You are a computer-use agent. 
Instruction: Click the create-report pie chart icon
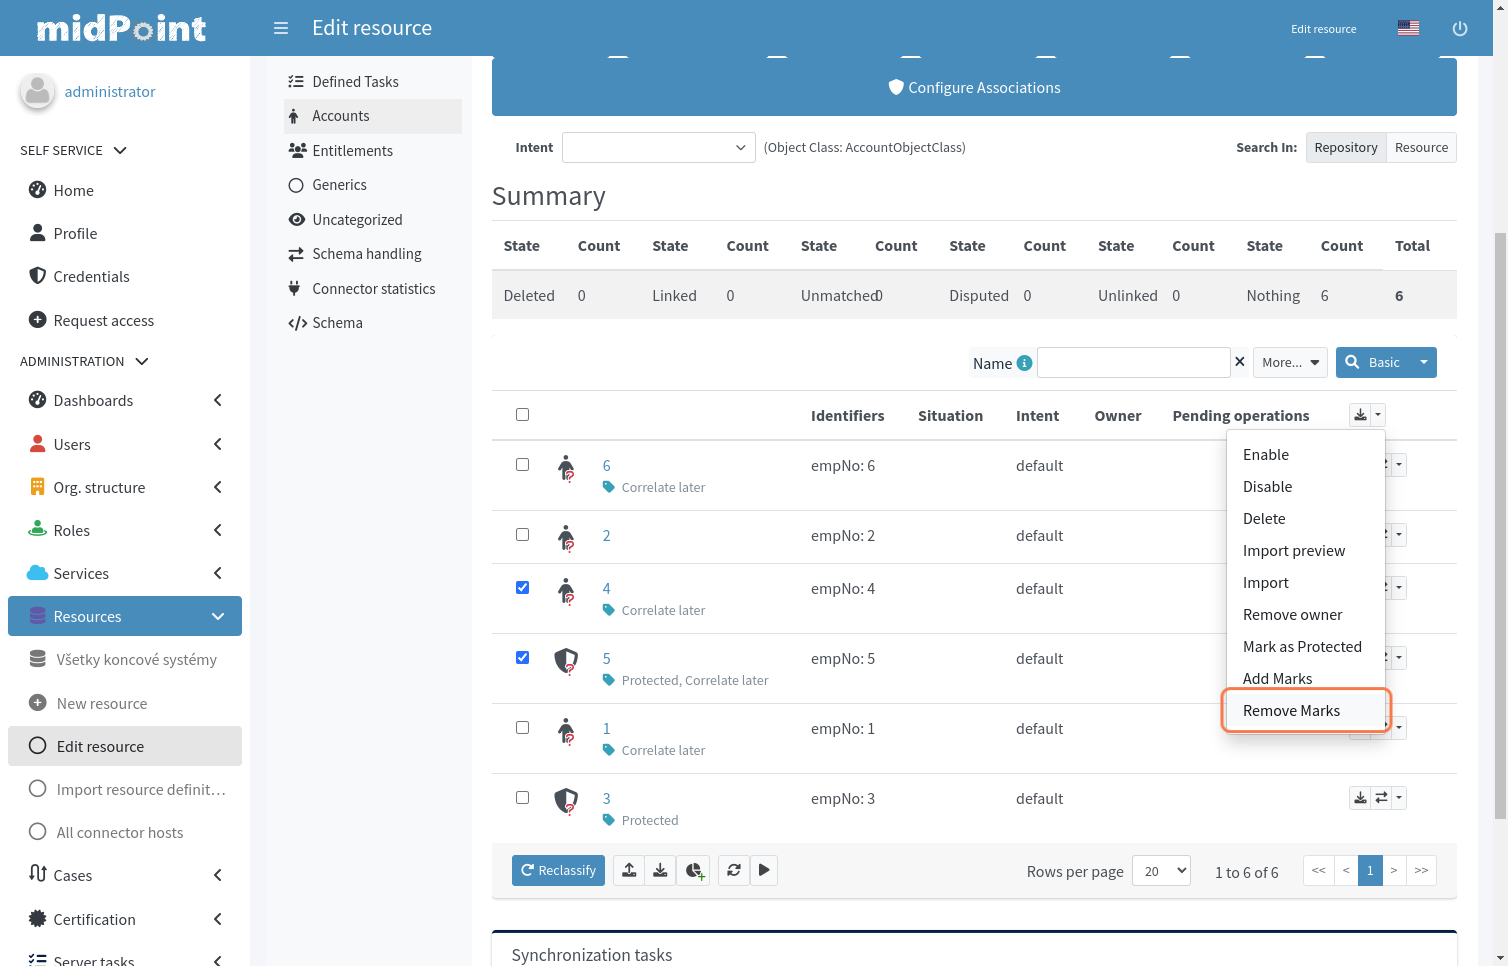(x=694, y=870)
